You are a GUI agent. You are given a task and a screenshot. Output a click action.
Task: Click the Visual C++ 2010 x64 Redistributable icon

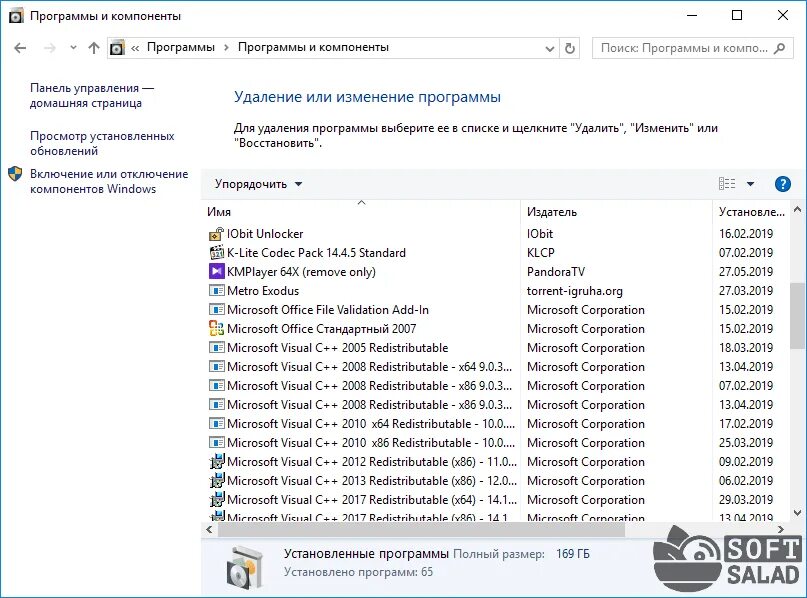pyautogui.click(x=217, y=424)
